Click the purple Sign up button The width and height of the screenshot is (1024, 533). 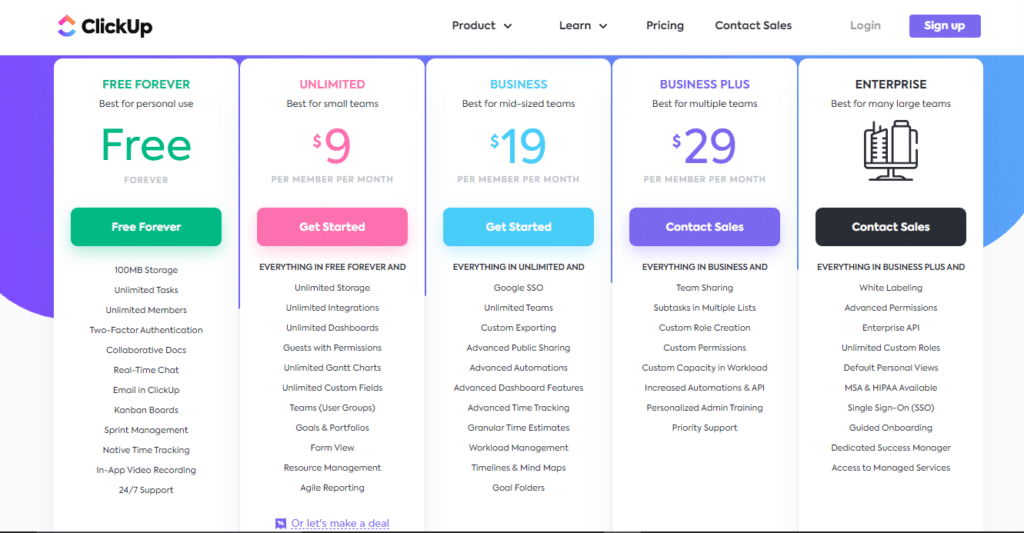(944, 25)
